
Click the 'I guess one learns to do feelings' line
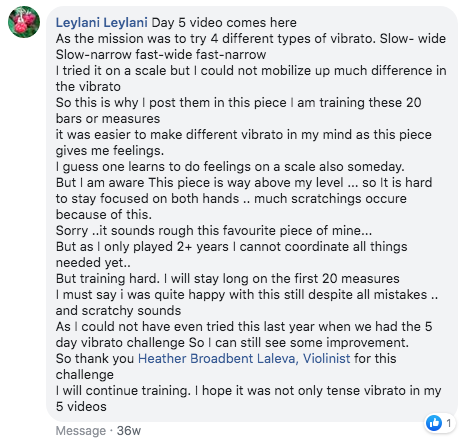tap(230, 167)
